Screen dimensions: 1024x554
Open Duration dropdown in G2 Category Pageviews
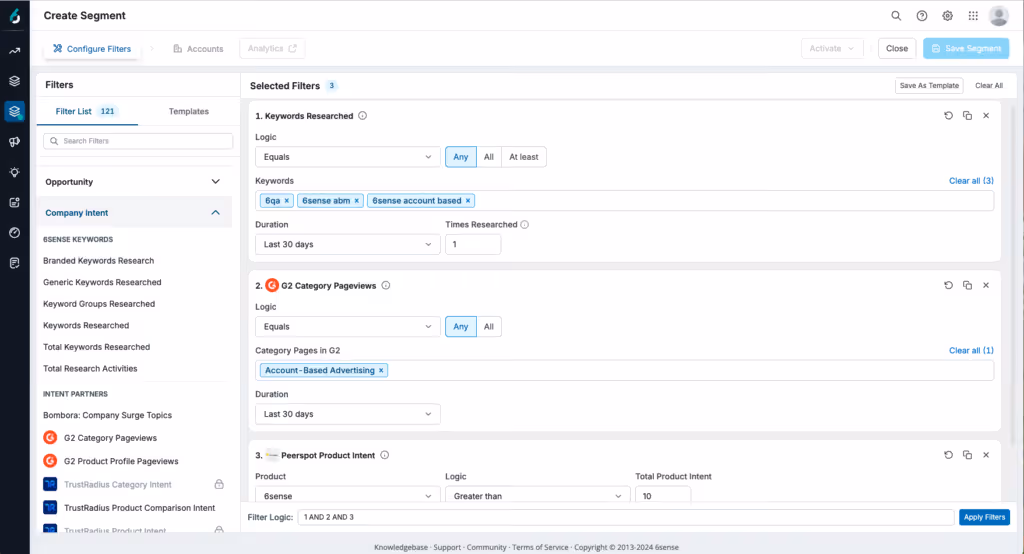click(347, 414)
